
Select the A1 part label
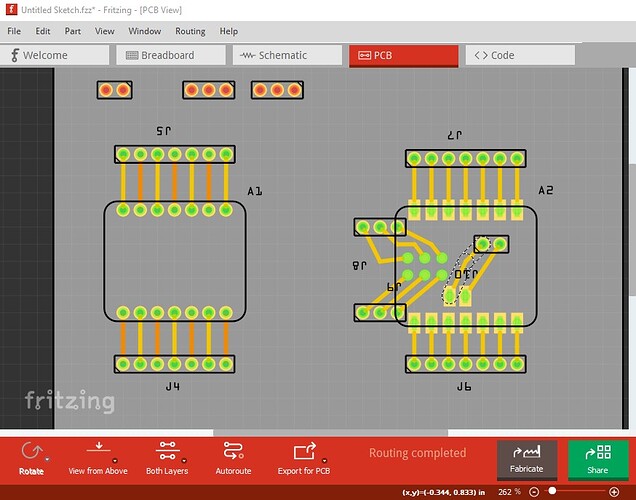coord(255,191)
